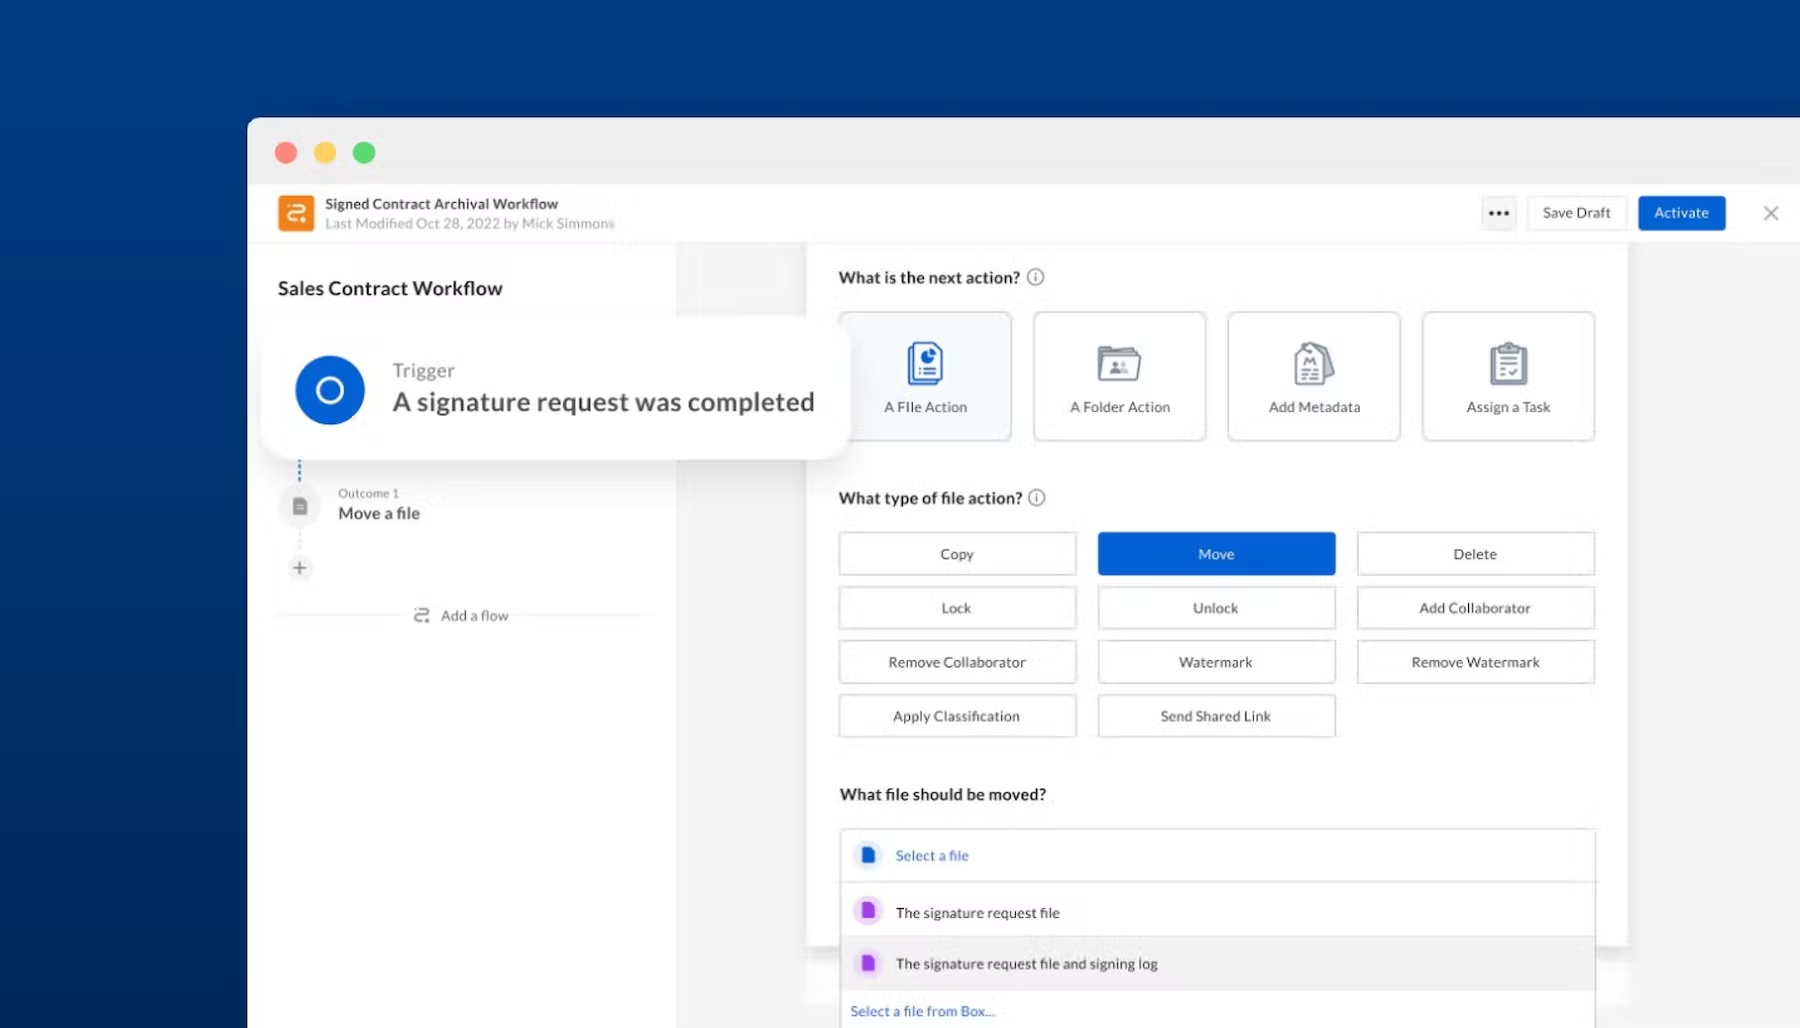Select the Remove Watermark file action
The width and height of the screenshot is (1800, 1028).
tap(1475, 662)
